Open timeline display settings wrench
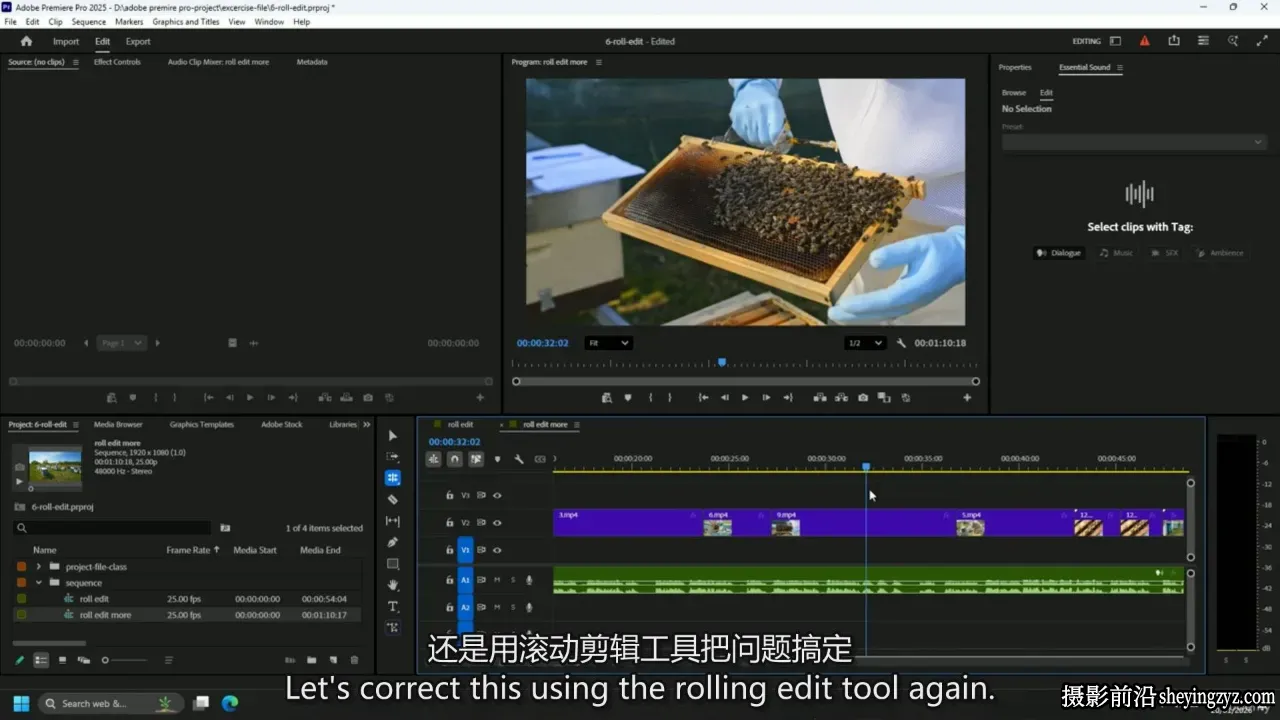 point(519,459)
